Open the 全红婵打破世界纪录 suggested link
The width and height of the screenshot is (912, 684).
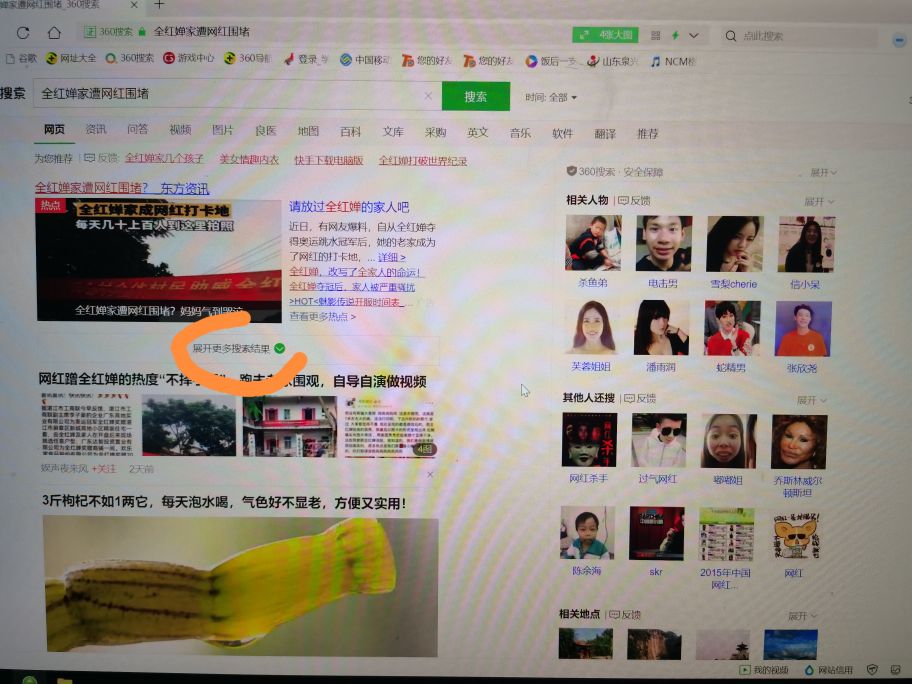tap(425, 158)
